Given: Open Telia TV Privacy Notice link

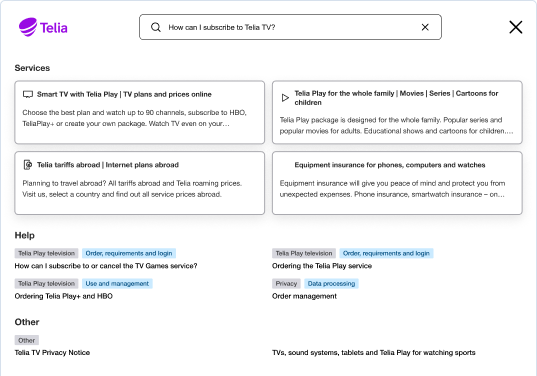Looking at the screenshot, I should 52,352.
